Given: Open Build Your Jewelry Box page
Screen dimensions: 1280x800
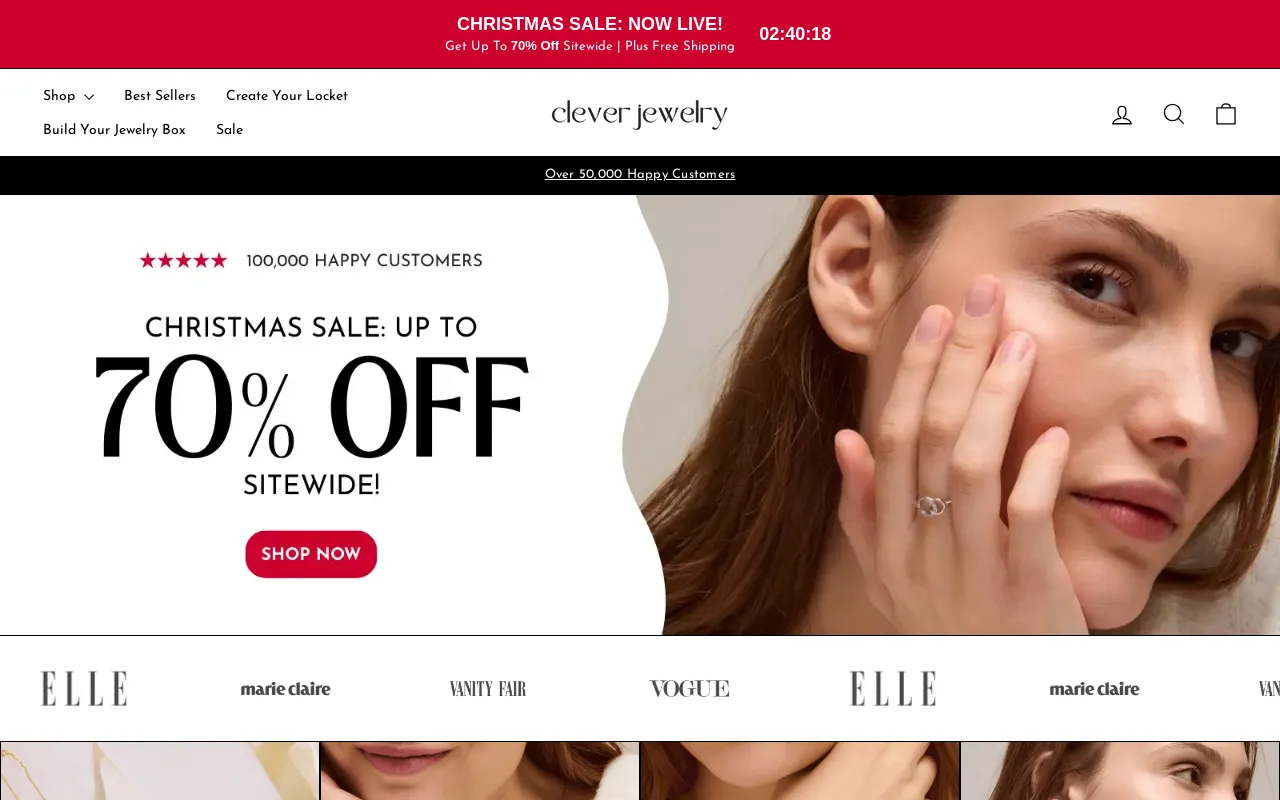Looking at the screenshot, I should click(114, 130).
